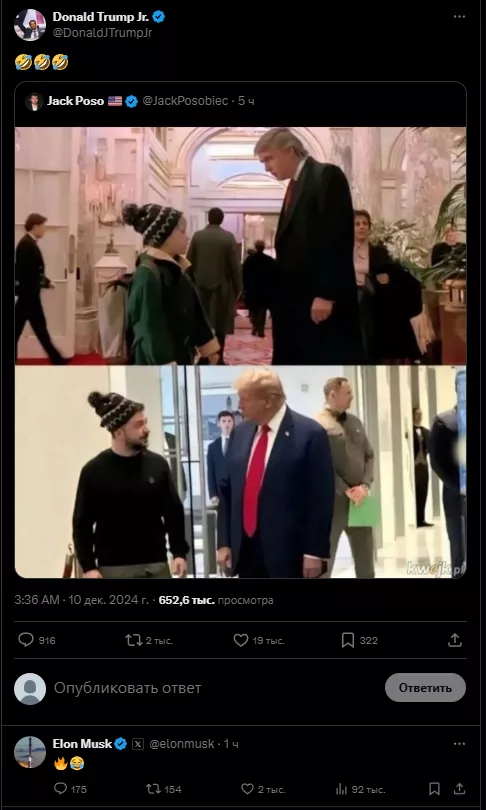The height and width of the screenshot is (810, 486).
Task: Like Elon Musk's reply with the heart
Action: coord(247,788)
